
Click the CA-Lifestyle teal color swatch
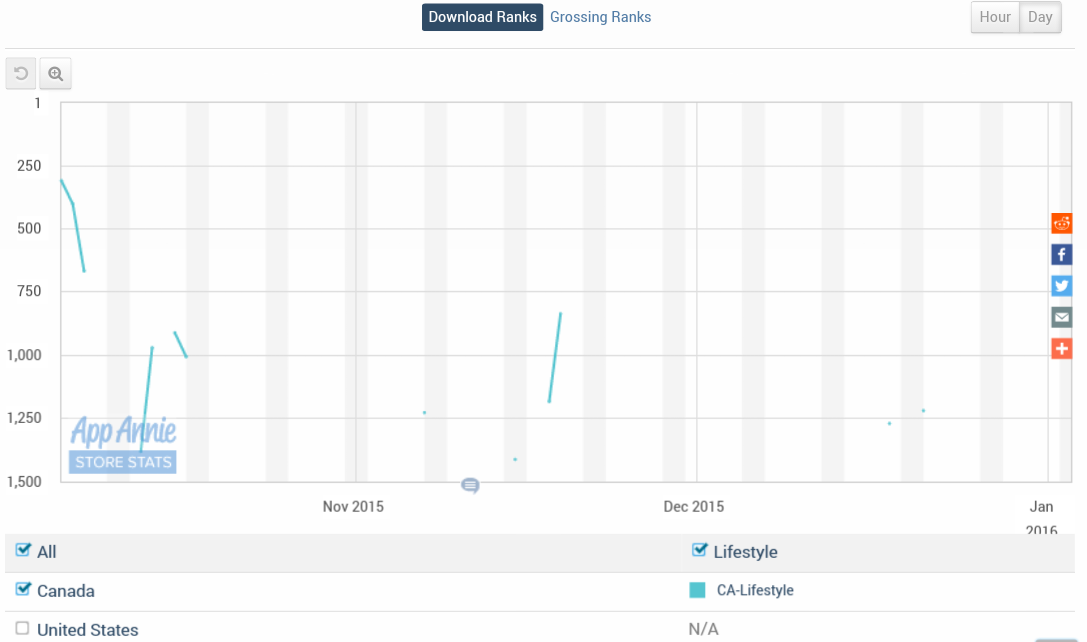pyautogui.click(x=697, y=590)
